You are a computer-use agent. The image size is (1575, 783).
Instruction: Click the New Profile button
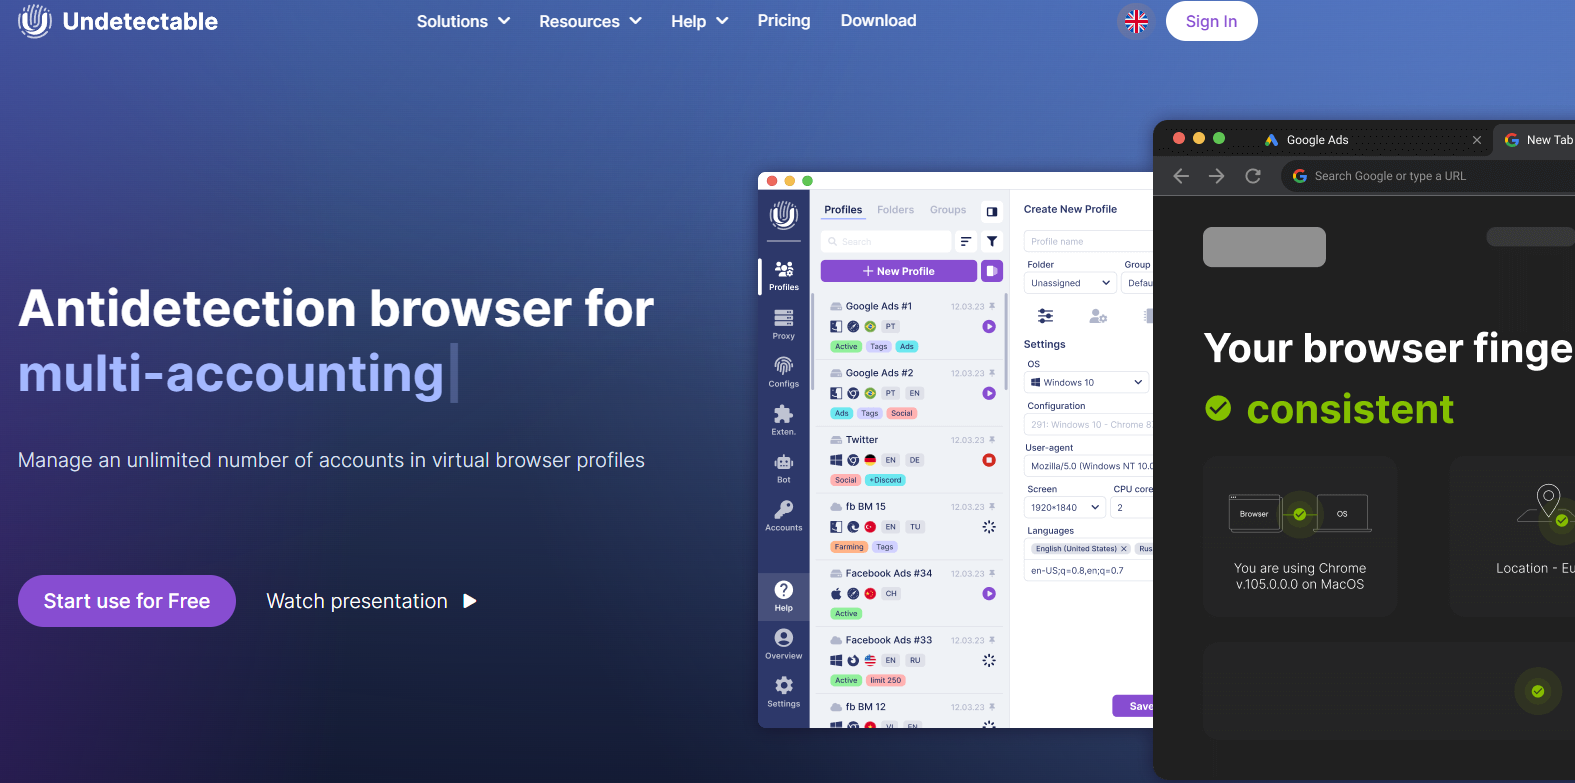pos(899,271)
